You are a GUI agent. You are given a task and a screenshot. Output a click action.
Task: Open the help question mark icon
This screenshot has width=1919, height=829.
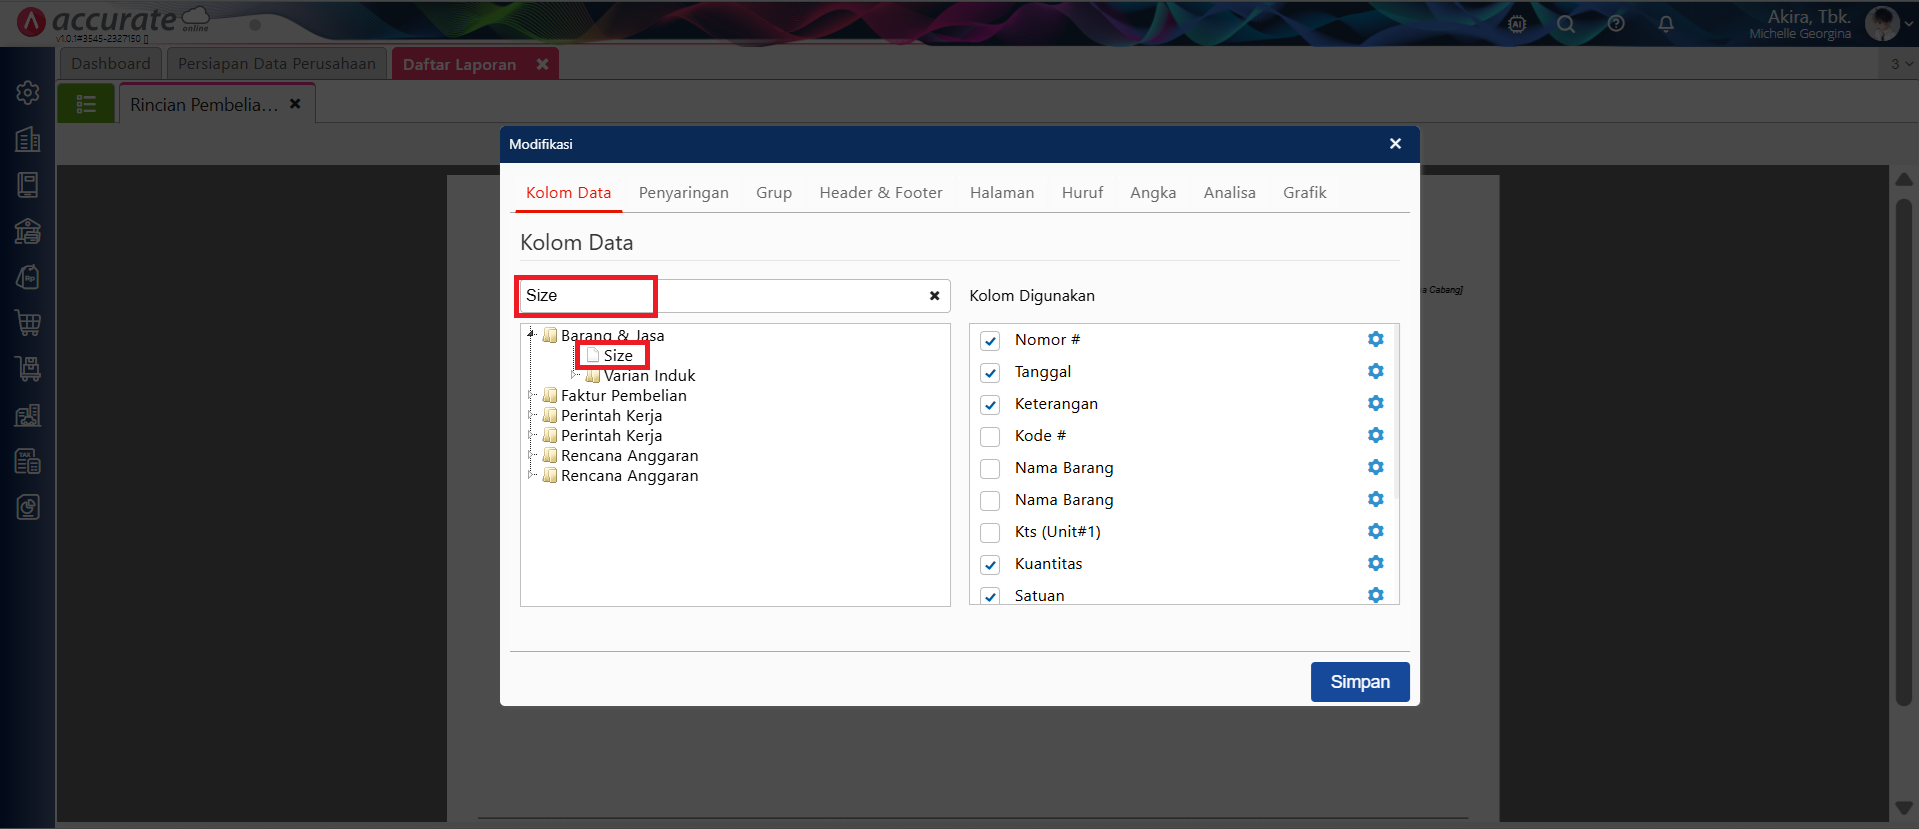point(1616,25)
